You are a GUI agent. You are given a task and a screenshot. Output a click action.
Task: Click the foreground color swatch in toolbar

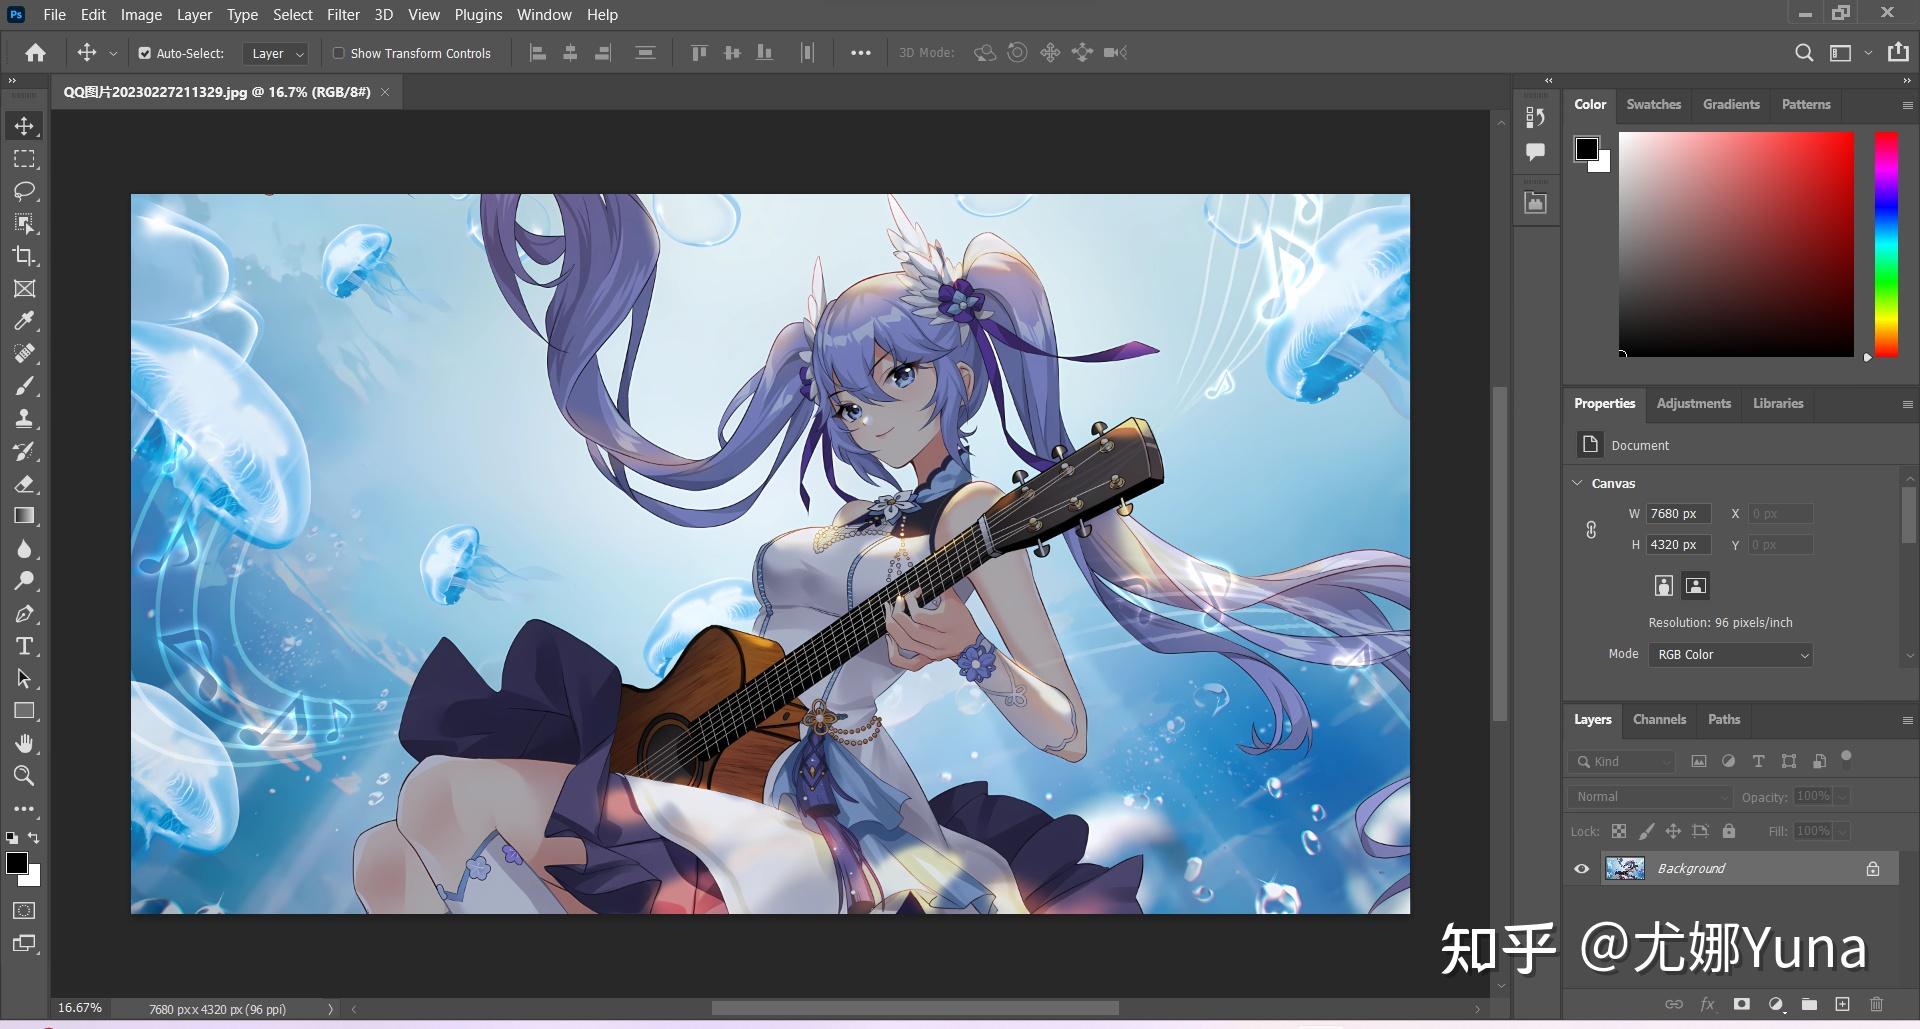tap(16, 863)
